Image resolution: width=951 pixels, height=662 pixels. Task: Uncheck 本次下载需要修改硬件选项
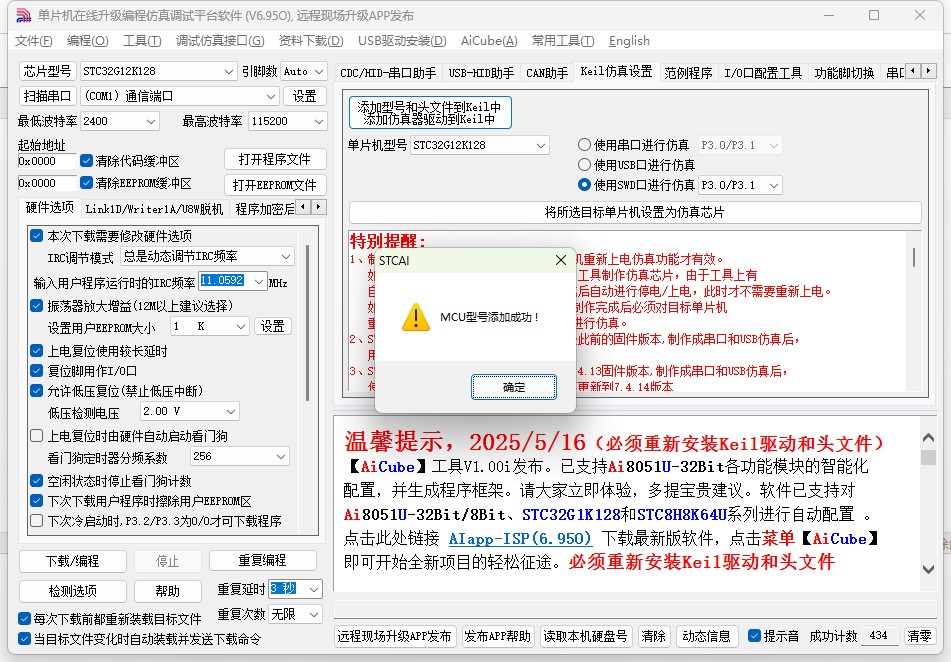click(x=37, y=235)
